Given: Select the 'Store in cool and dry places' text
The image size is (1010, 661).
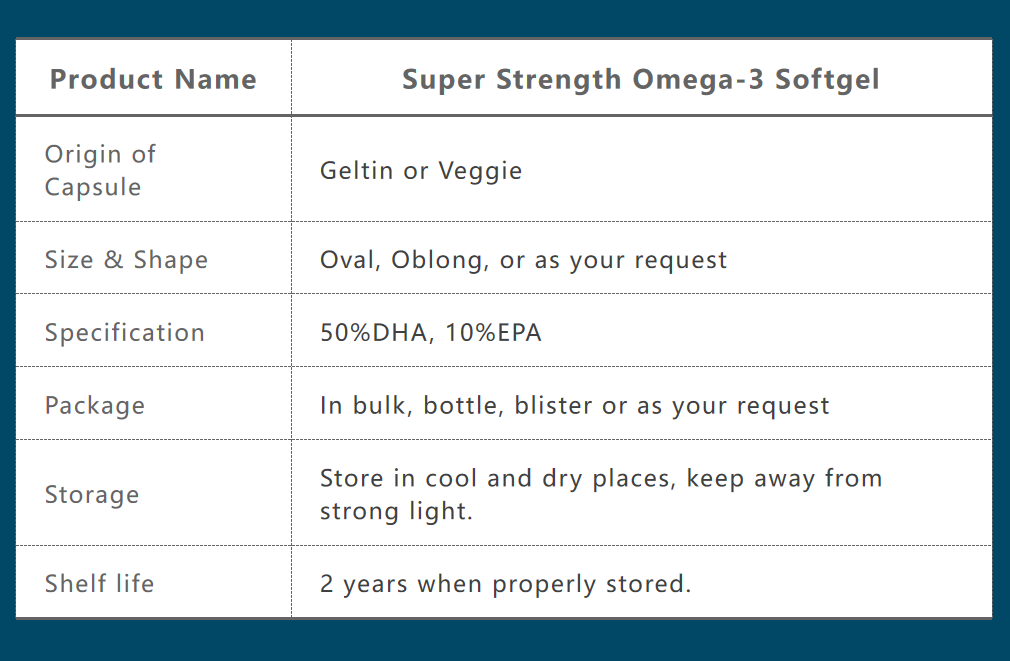Looking at the screenshot, I should click(x=497, y=479).
